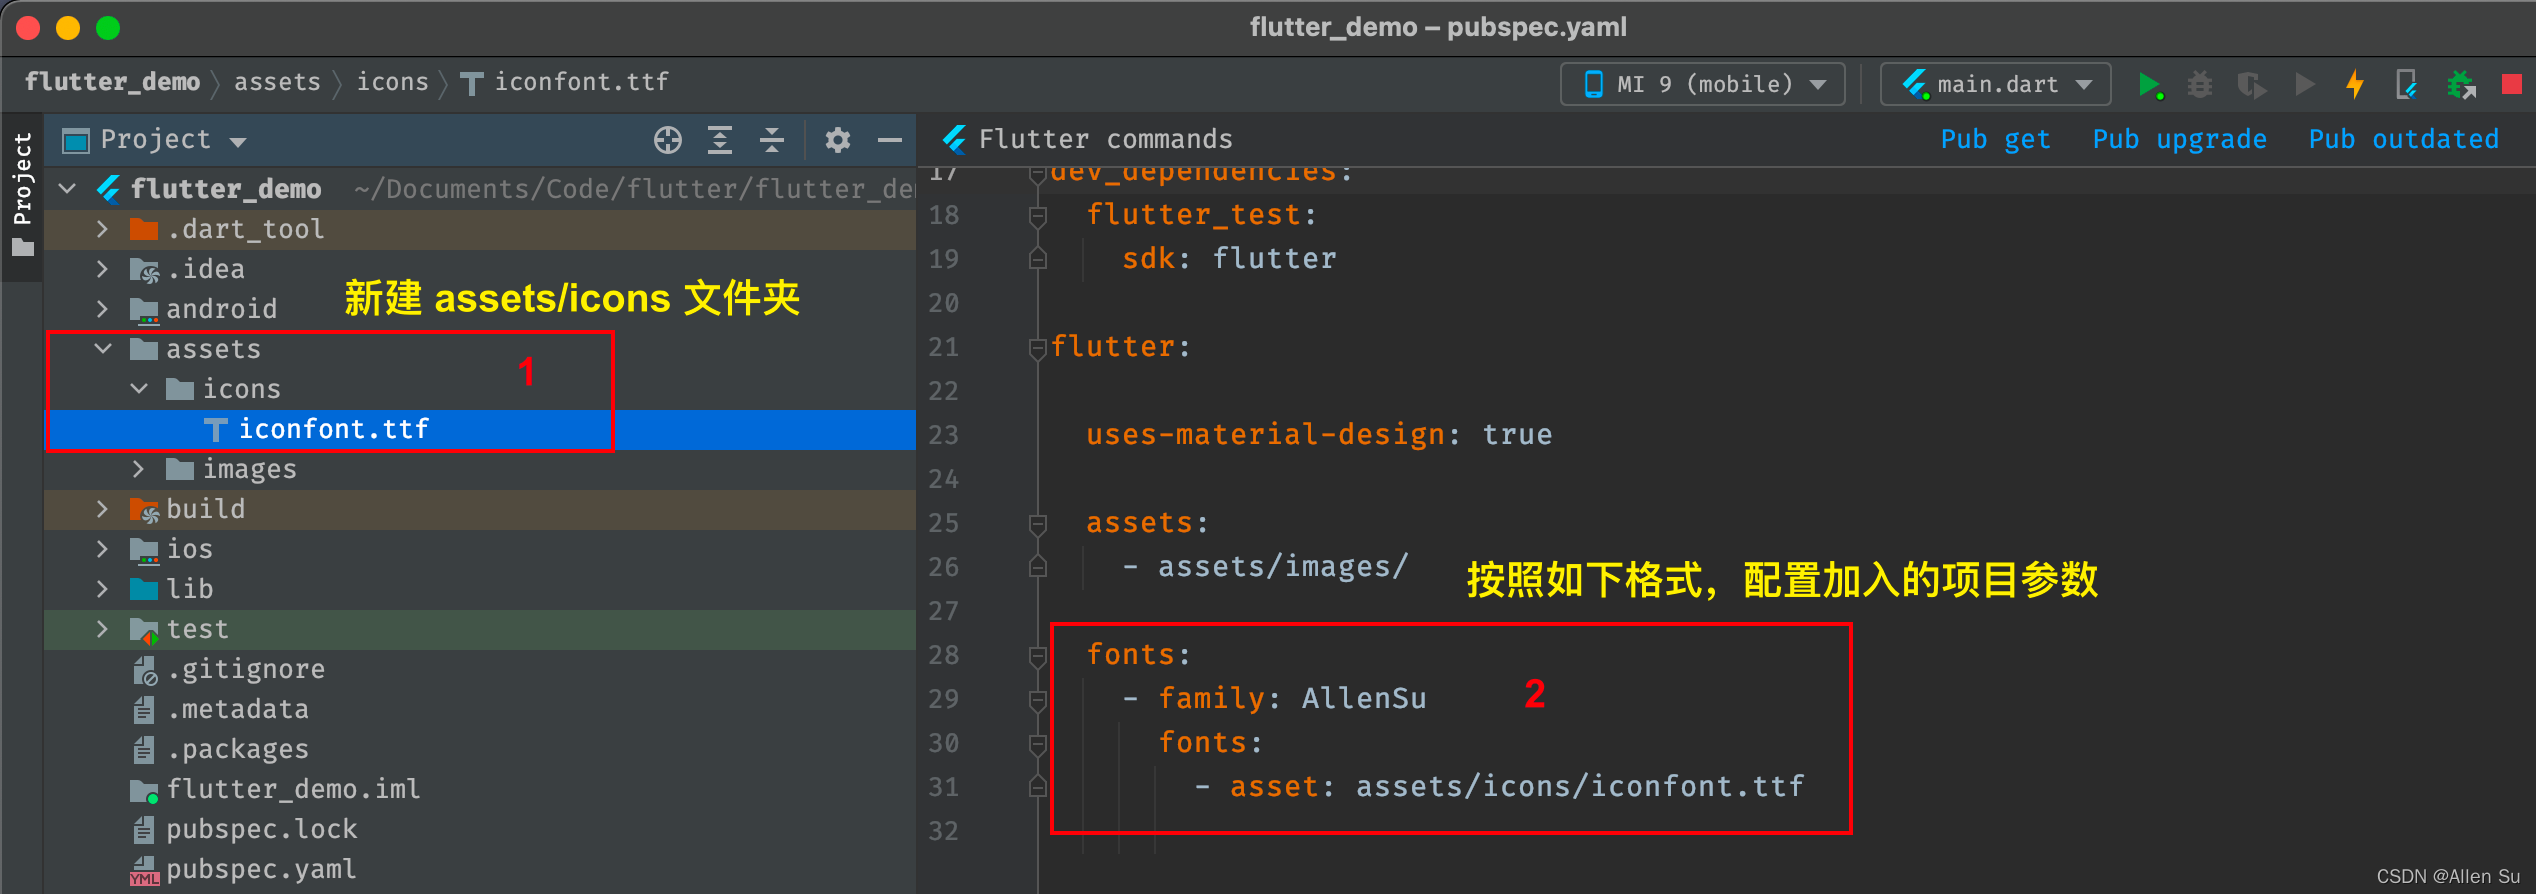Toggle fold marker on line 28 fonts:
Image resolution: width=2536 pixels, height=894 pixels.
pos(1038,656)
